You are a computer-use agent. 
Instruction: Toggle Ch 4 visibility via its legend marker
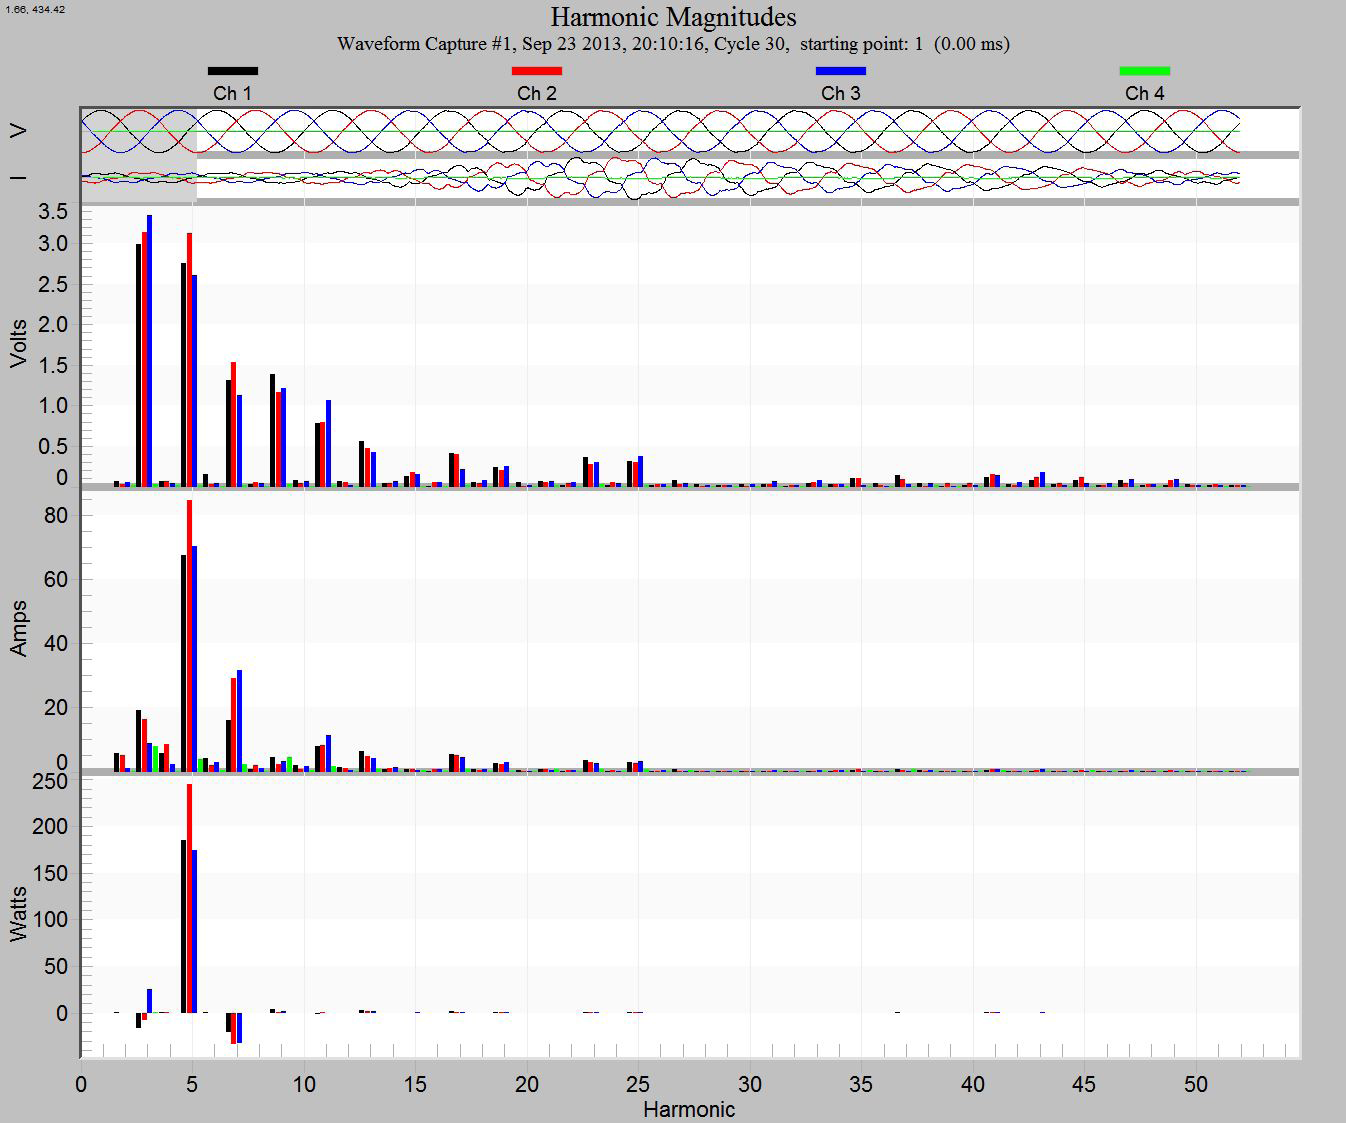point(1143,70)
